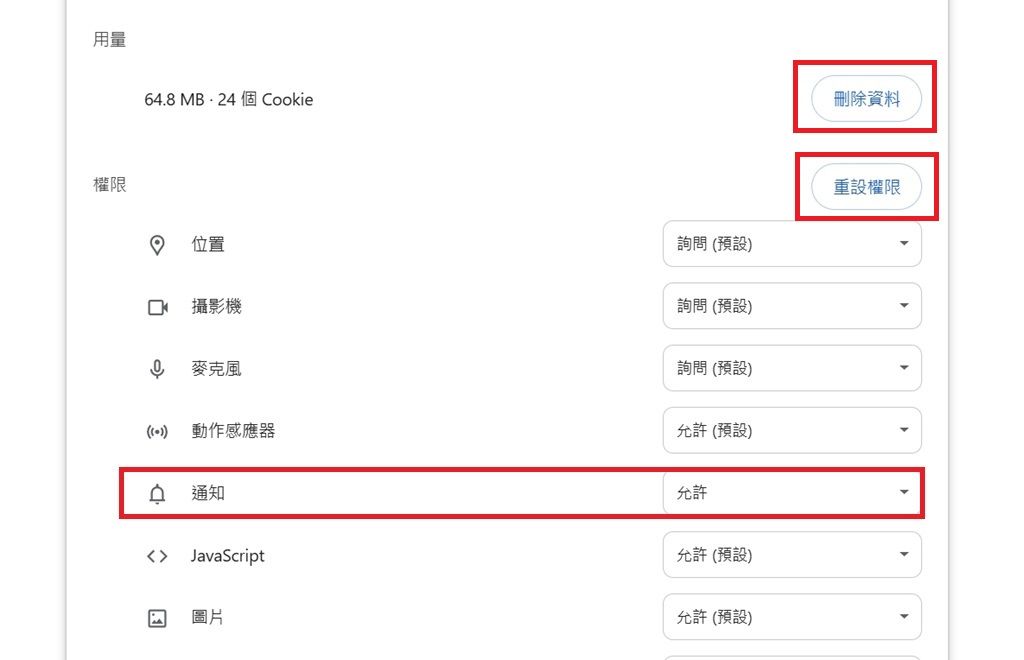Click the notification bell icon
This screenshot has width=1024, height=660.
(157, 493)
